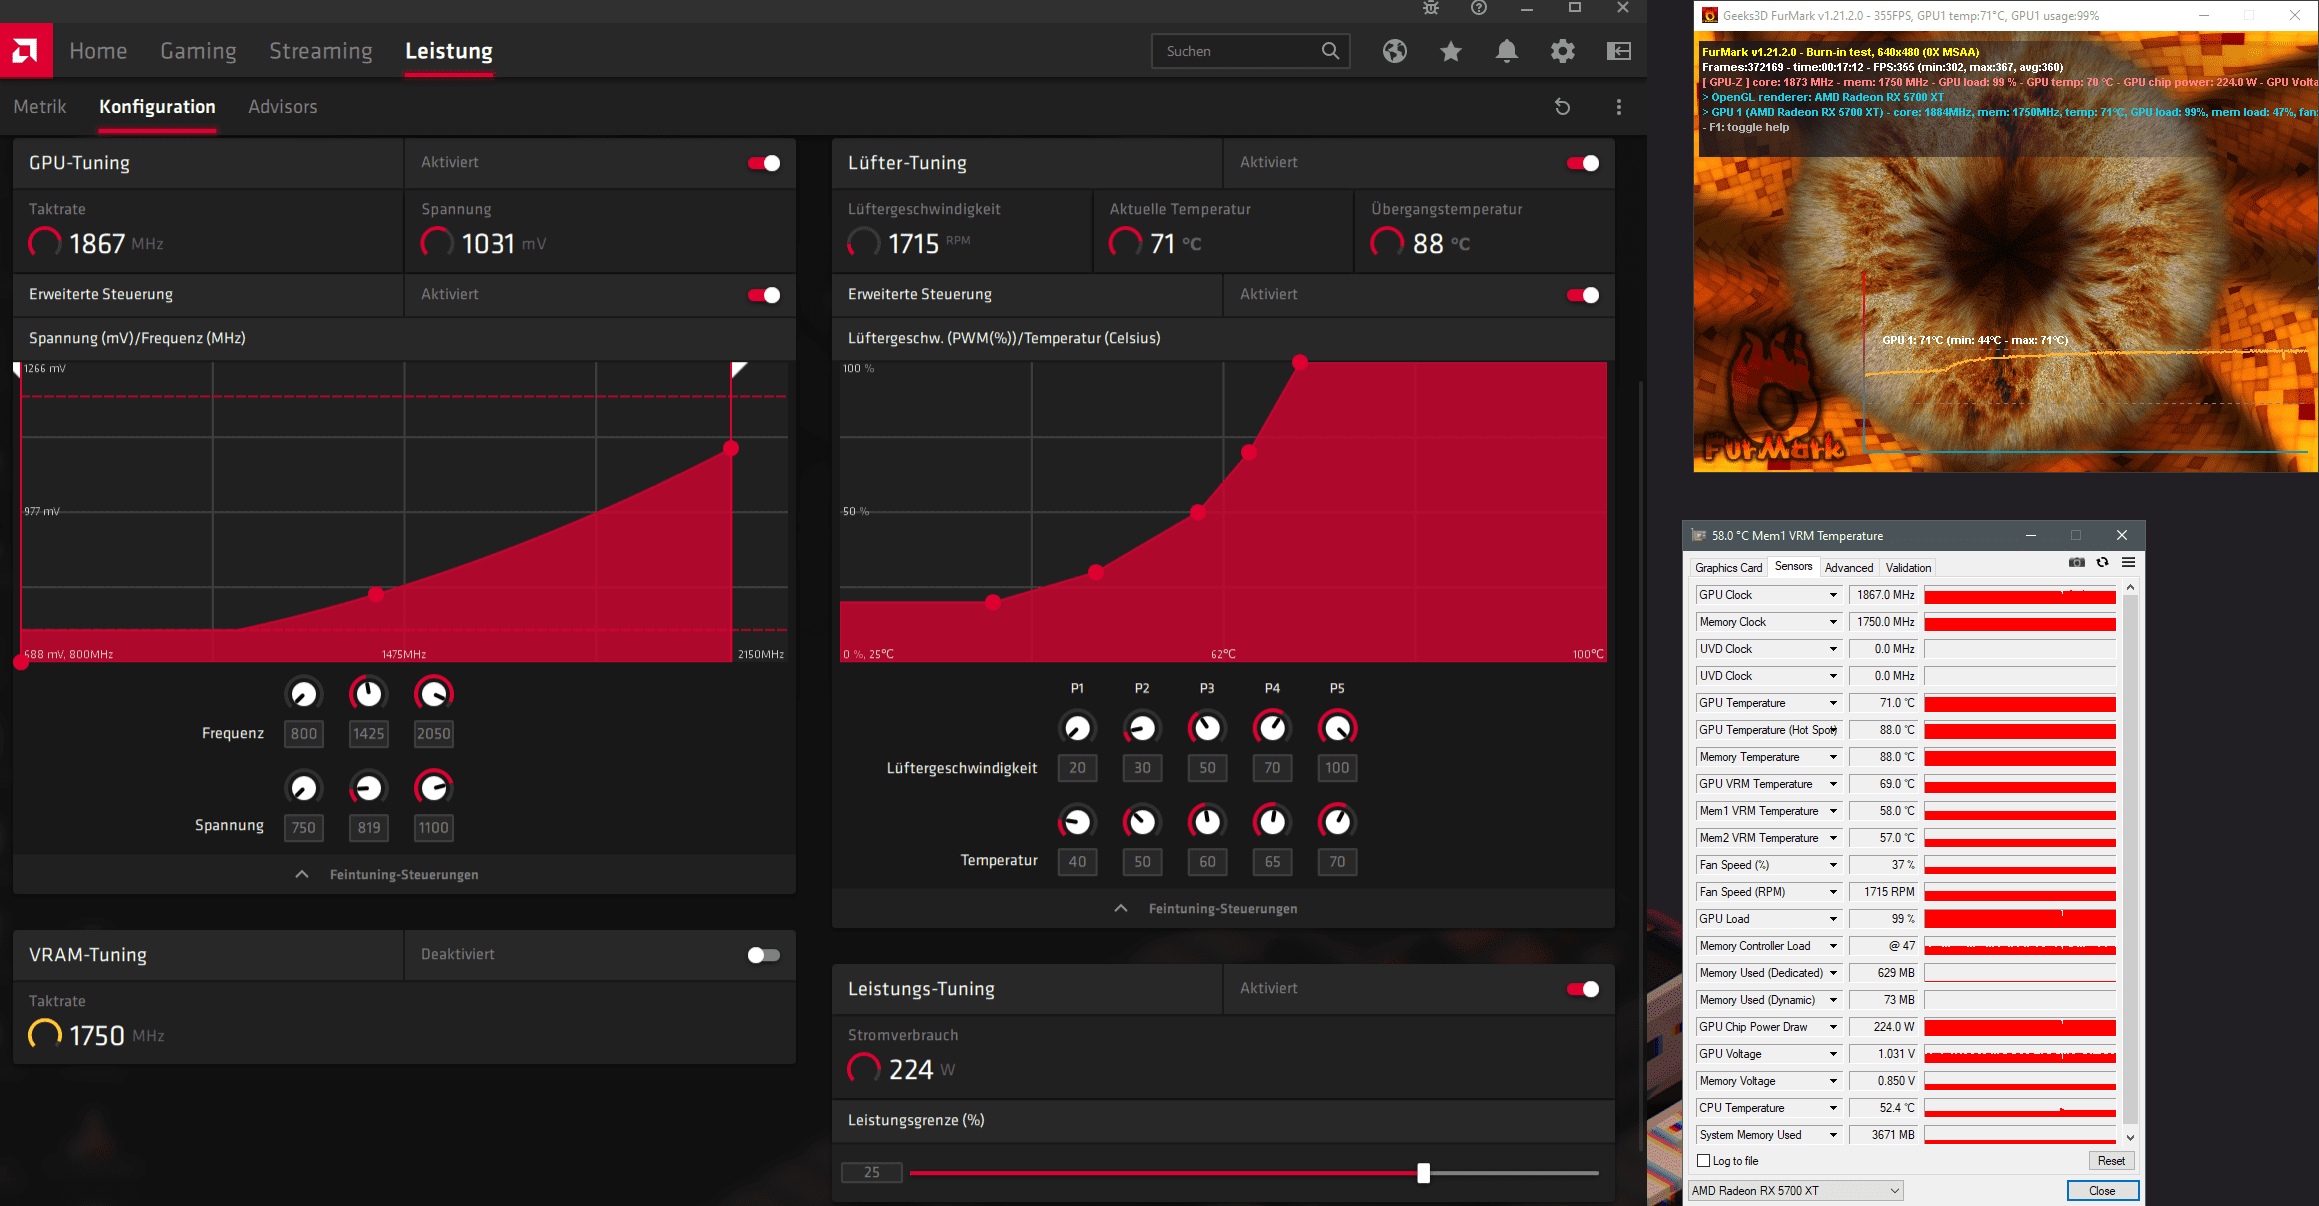Click the Leistungsgrenze value field 25
Viewport: 2319px width, 1206px height.
pyautogui.click(x=871, y=1173)
